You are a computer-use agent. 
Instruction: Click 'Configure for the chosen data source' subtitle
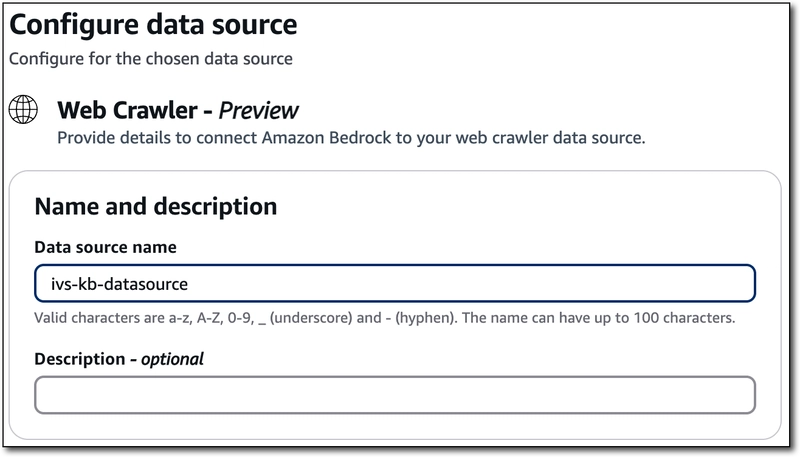coord(151,59)
